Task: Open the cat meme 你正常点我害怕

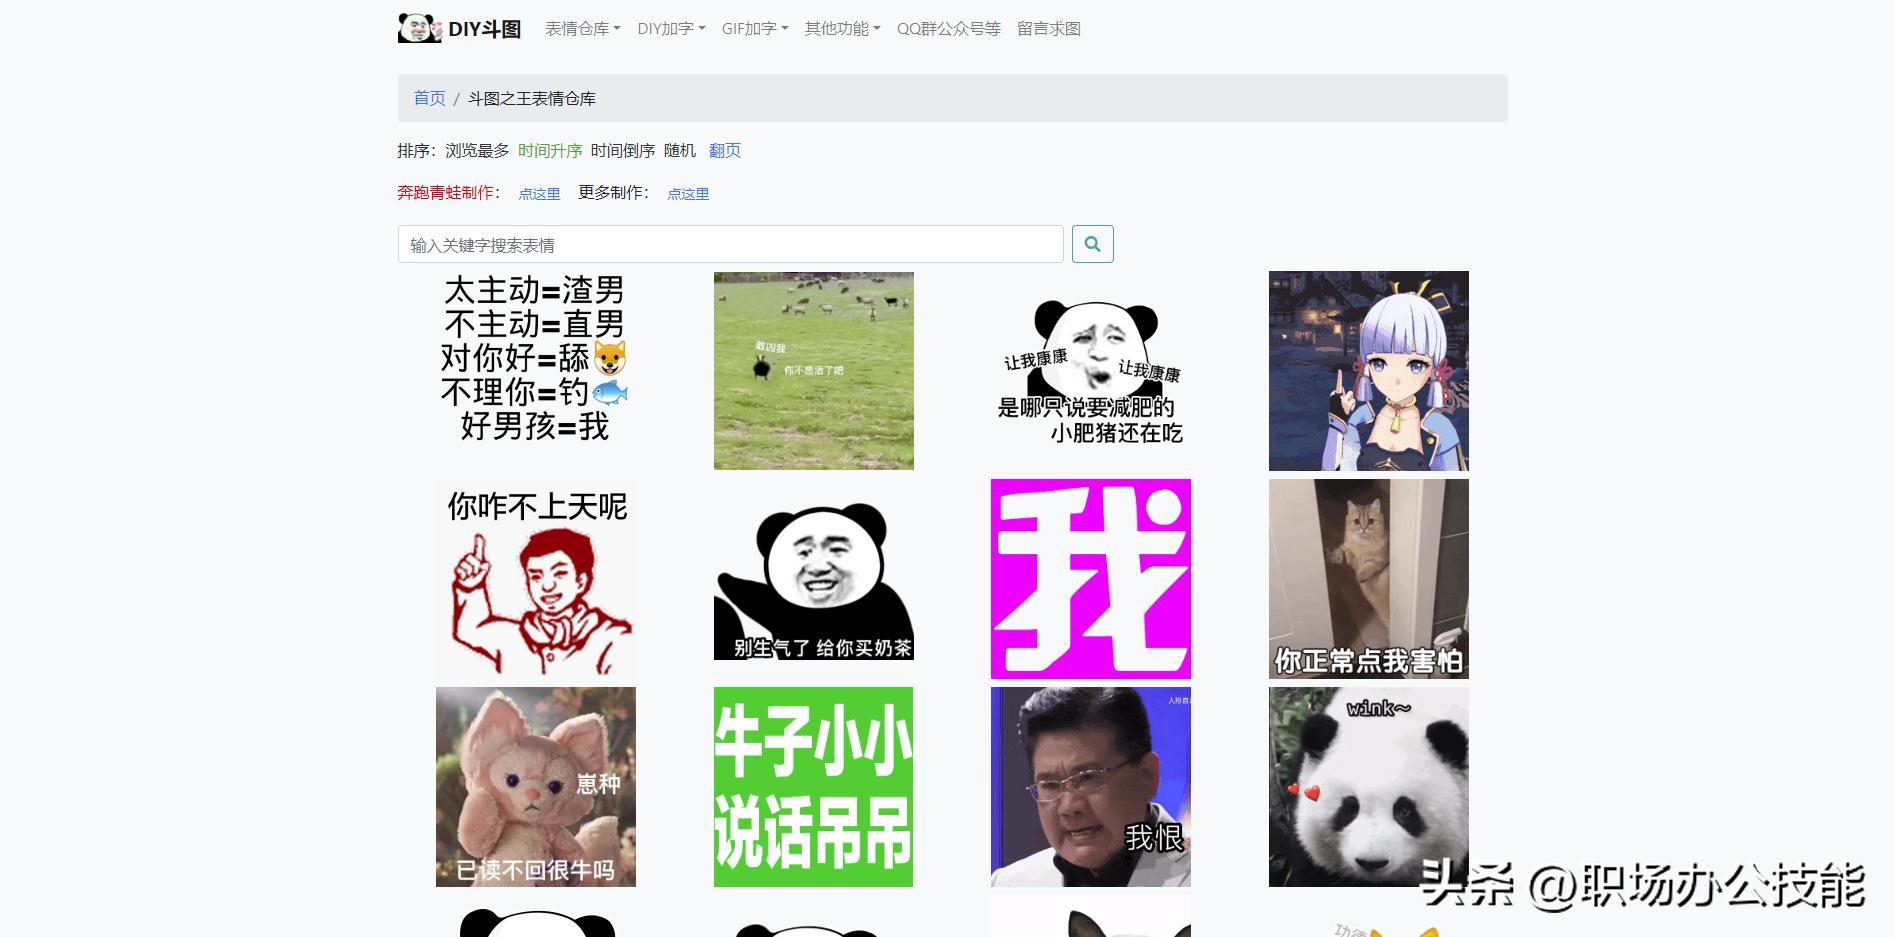Action: pos(1368,578)
